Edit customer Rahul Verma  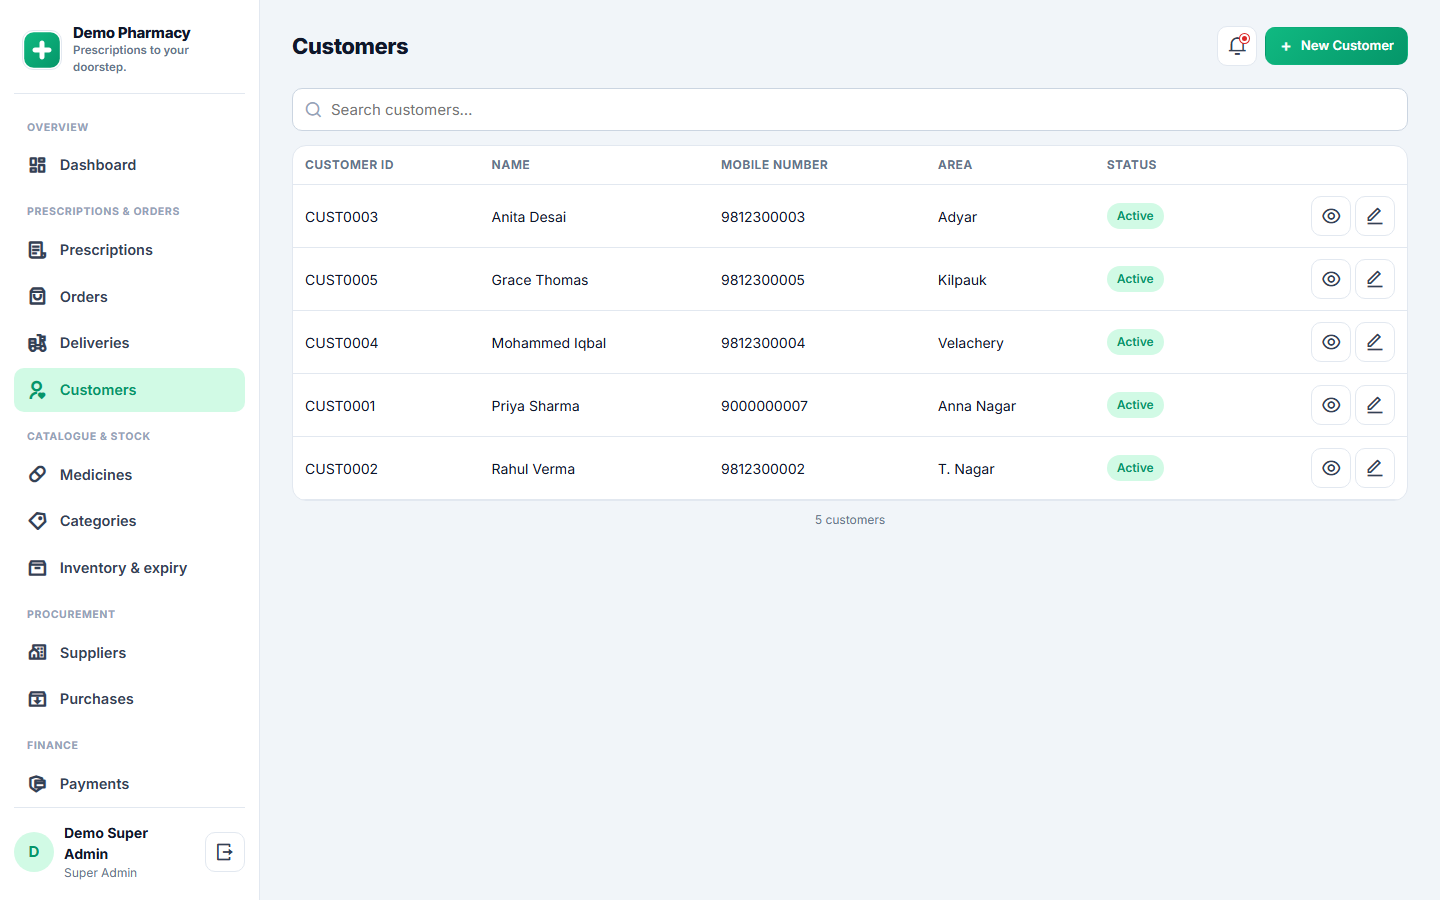tap(1375, 468)
